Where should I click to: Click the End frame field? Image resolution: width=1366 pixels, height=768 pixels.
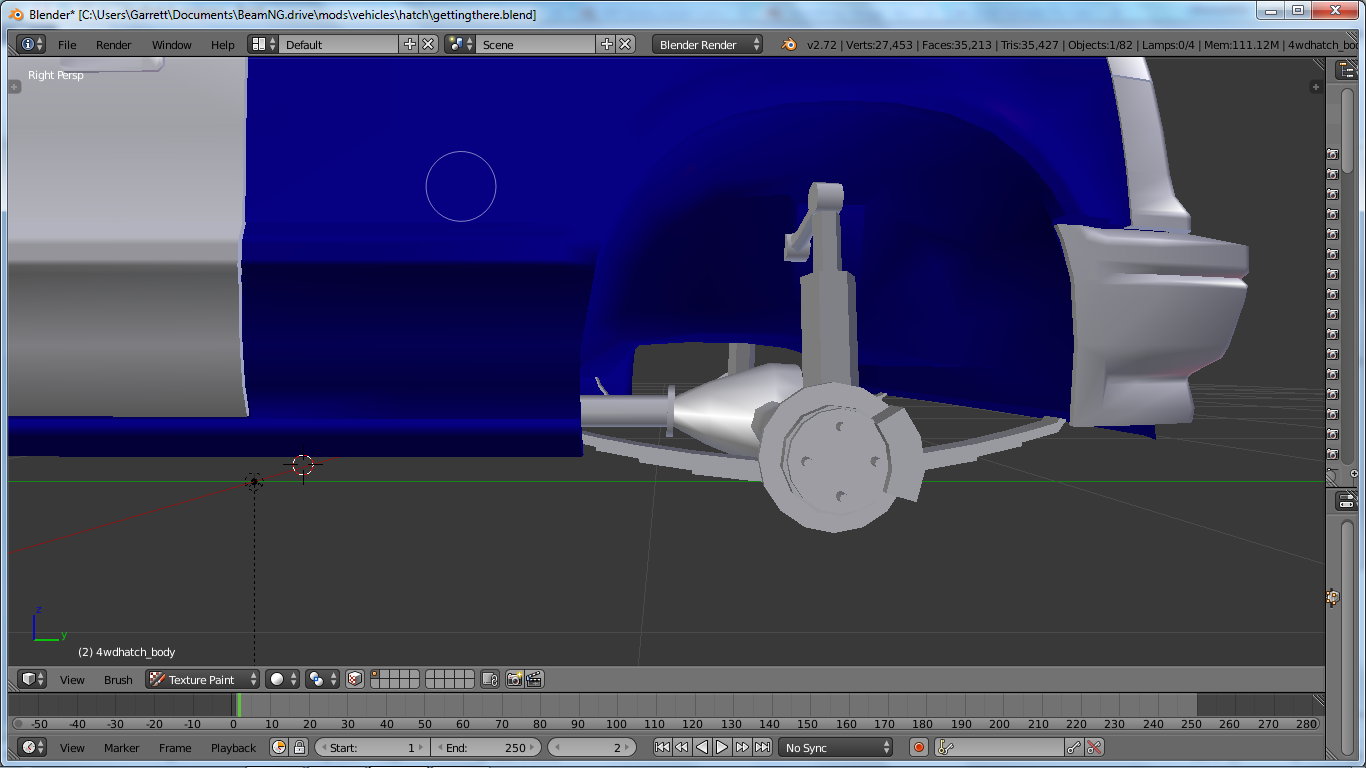486,747
